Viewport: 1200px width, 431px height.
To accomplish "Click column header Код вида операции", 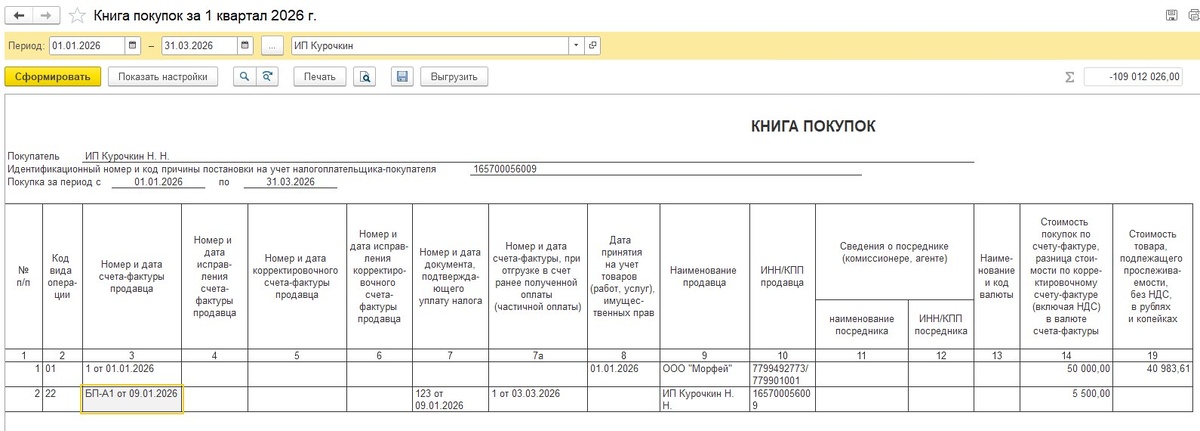I will click(x=61, y=277).
